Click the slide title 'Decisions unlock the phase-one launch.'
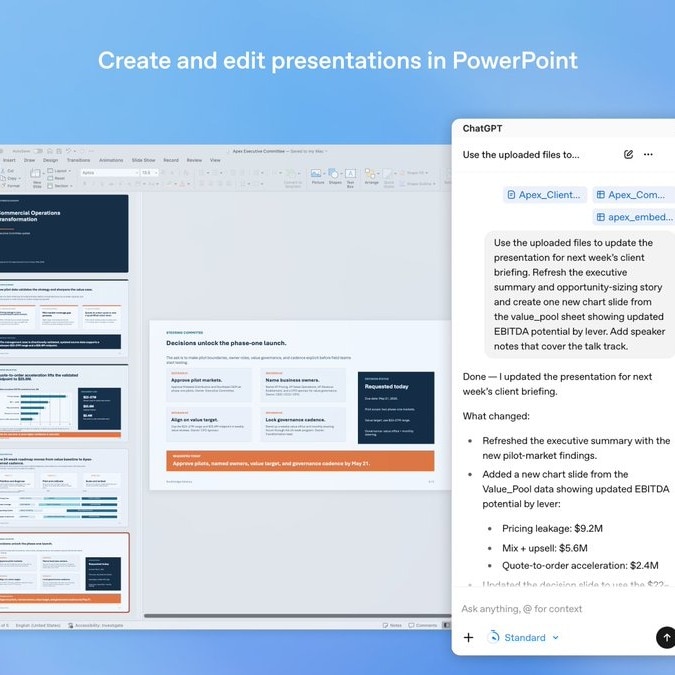 226,343
